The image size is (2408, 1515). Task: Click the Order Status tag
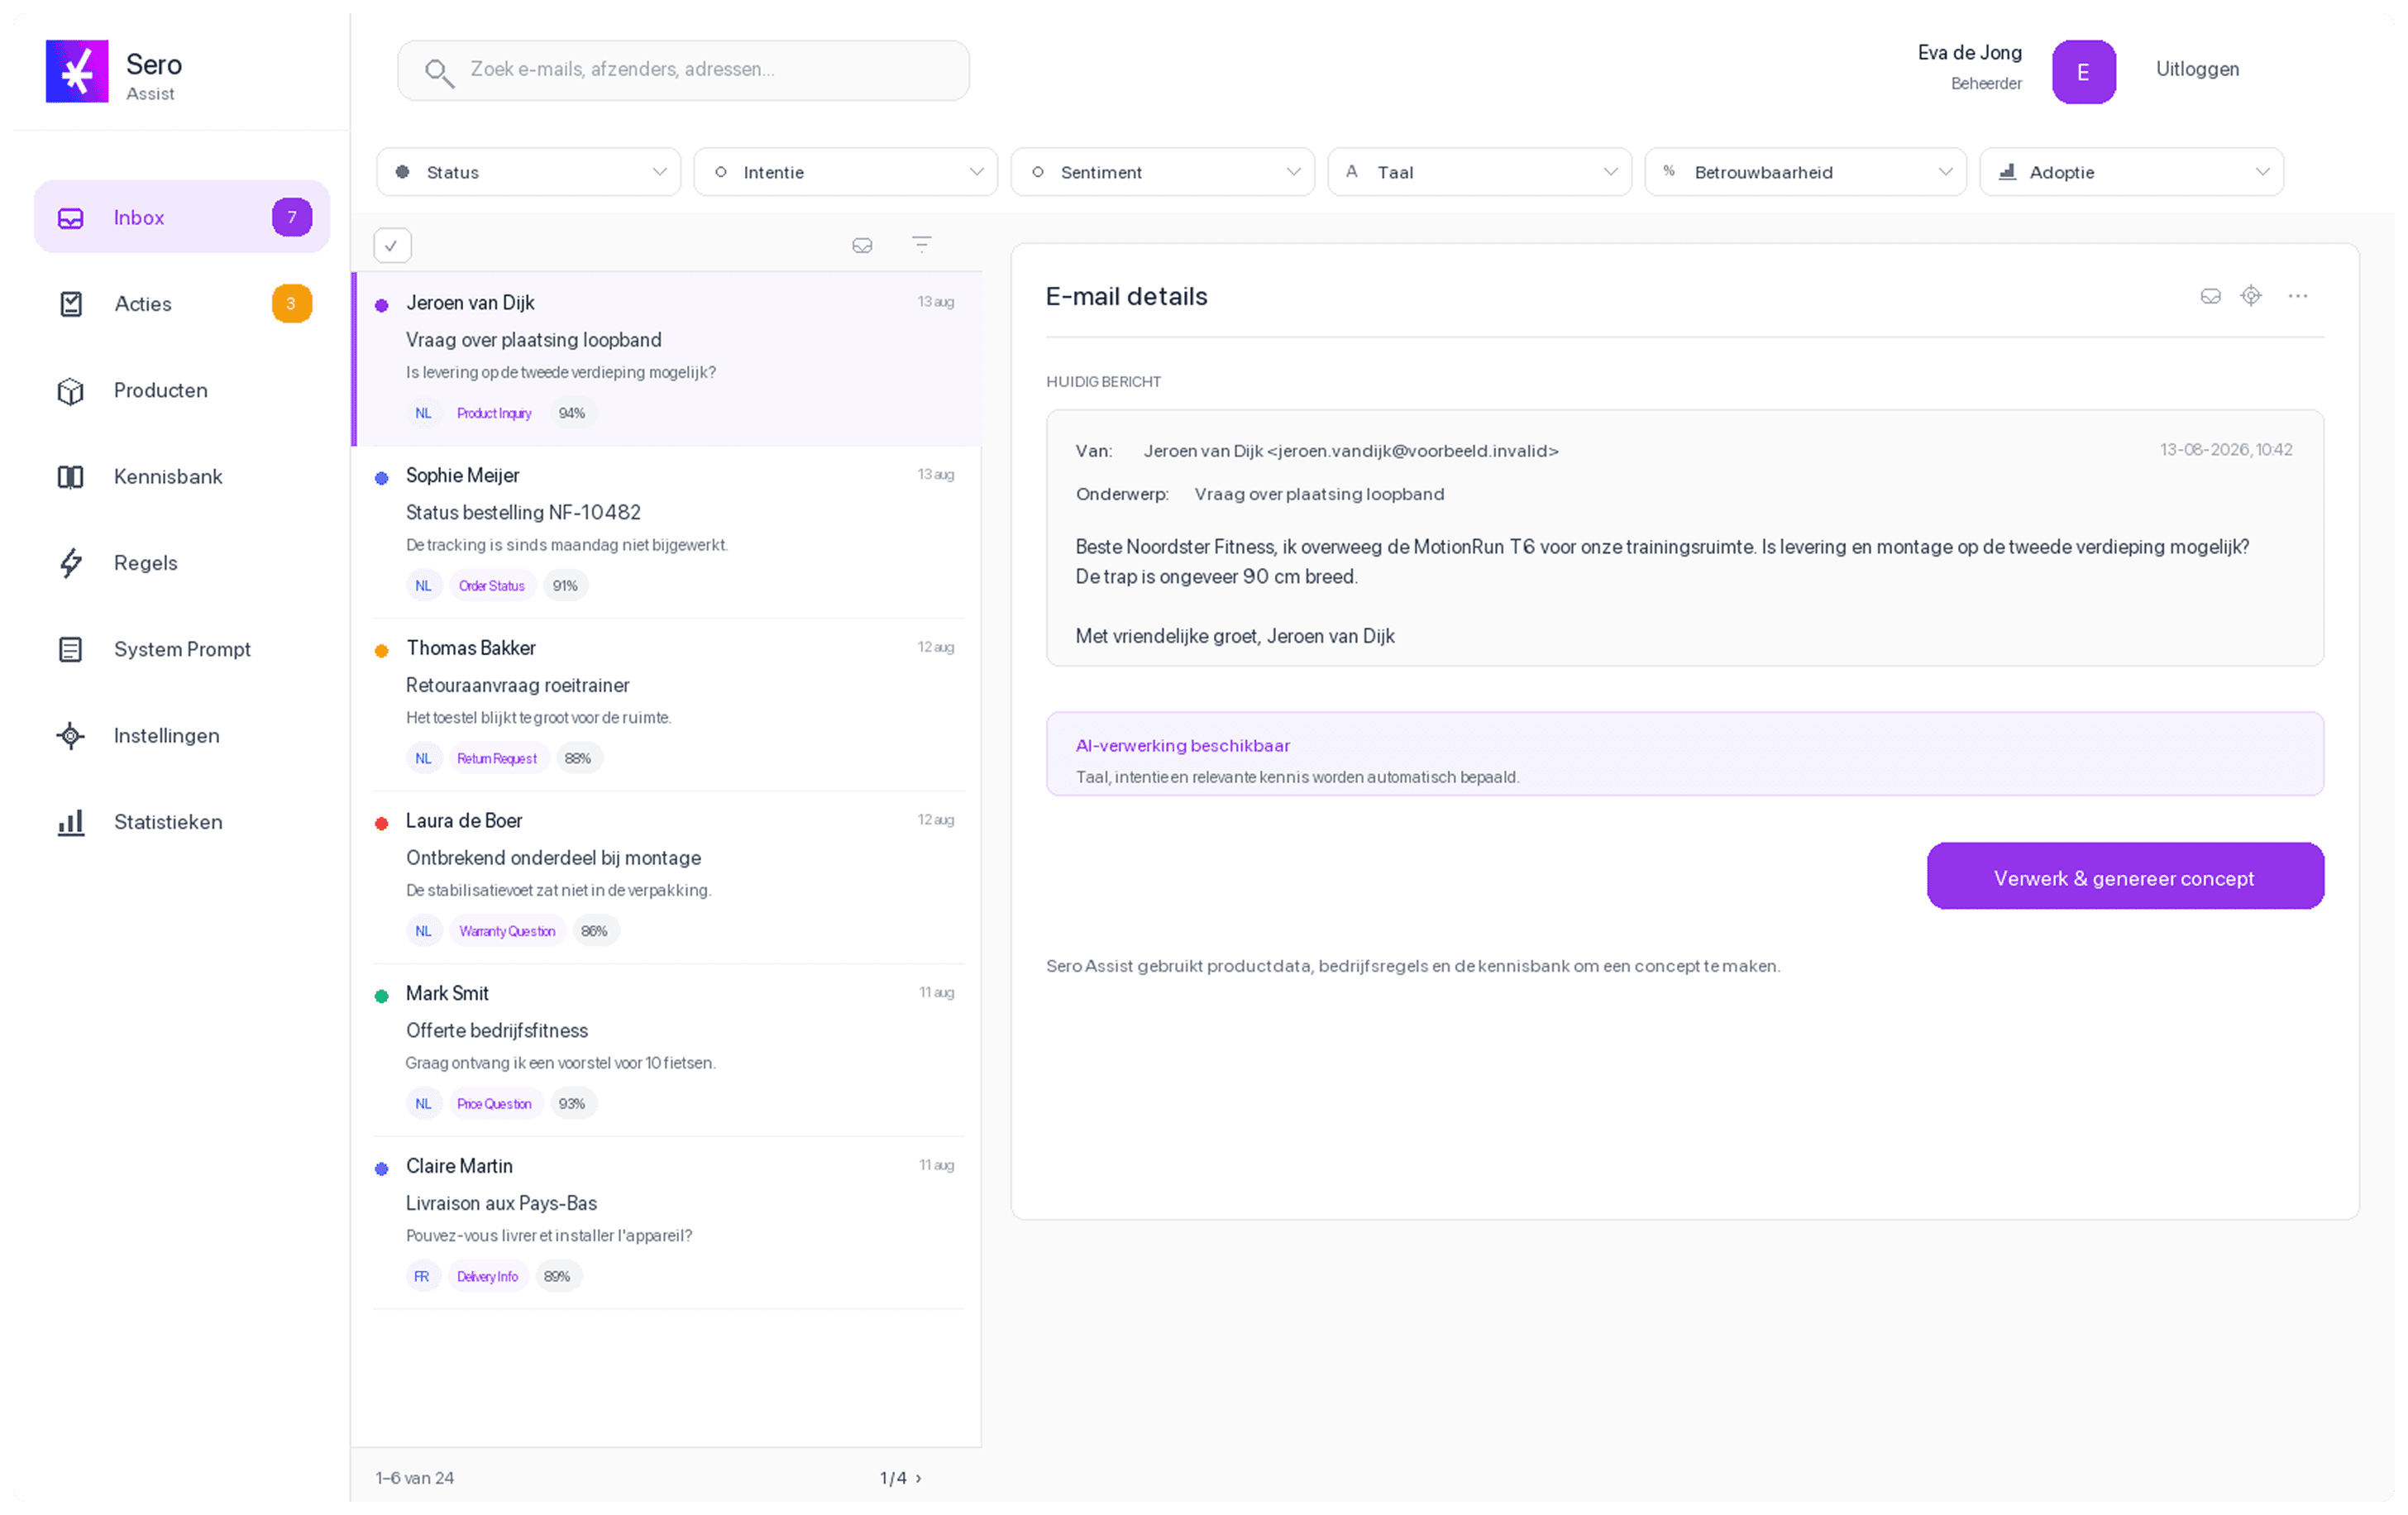tap(491, 586)
